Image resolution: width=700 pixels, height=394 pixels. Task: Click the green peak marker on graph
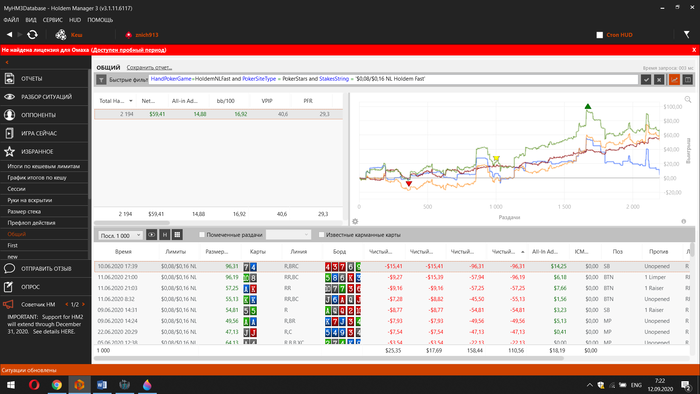coord(588,106)
